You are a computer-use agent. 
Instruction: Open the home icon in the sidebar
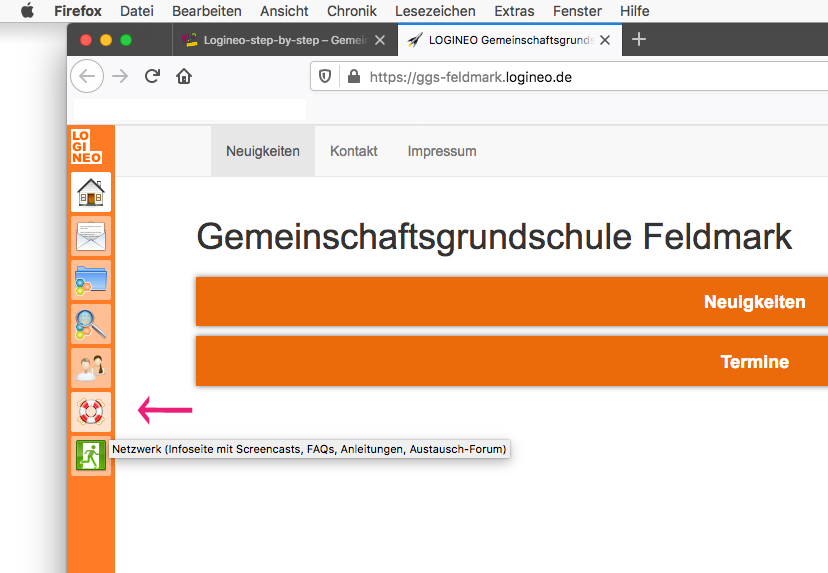(x=91, y=191)
